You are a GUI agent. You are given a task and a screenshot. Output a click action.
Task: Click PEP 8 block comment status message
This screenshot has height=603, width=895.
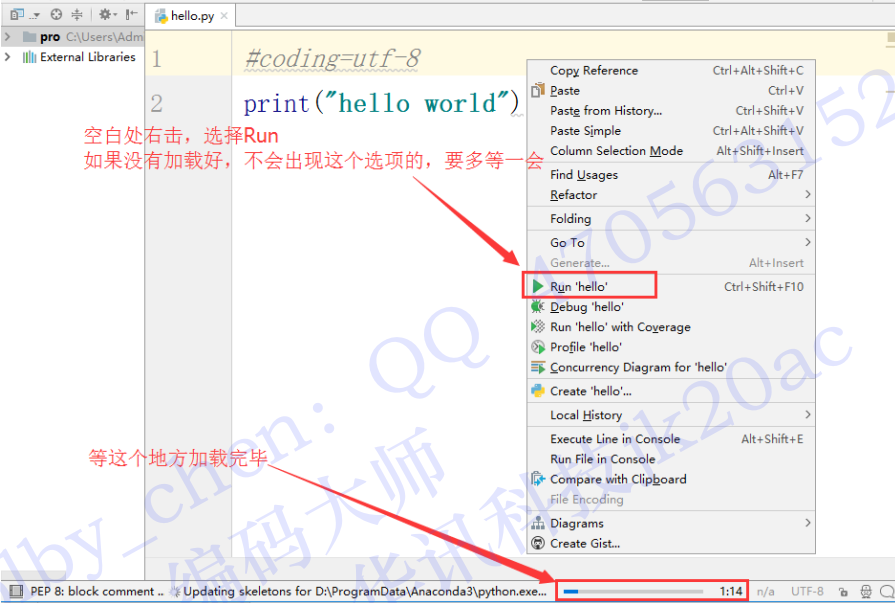click(96, 591)
